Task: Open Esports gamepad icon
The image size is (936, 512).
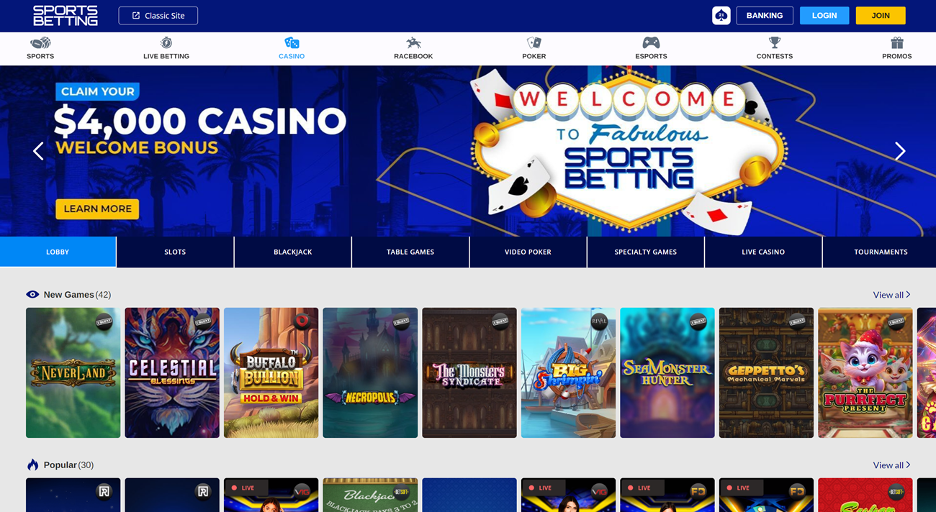Action: pos(651,43)
